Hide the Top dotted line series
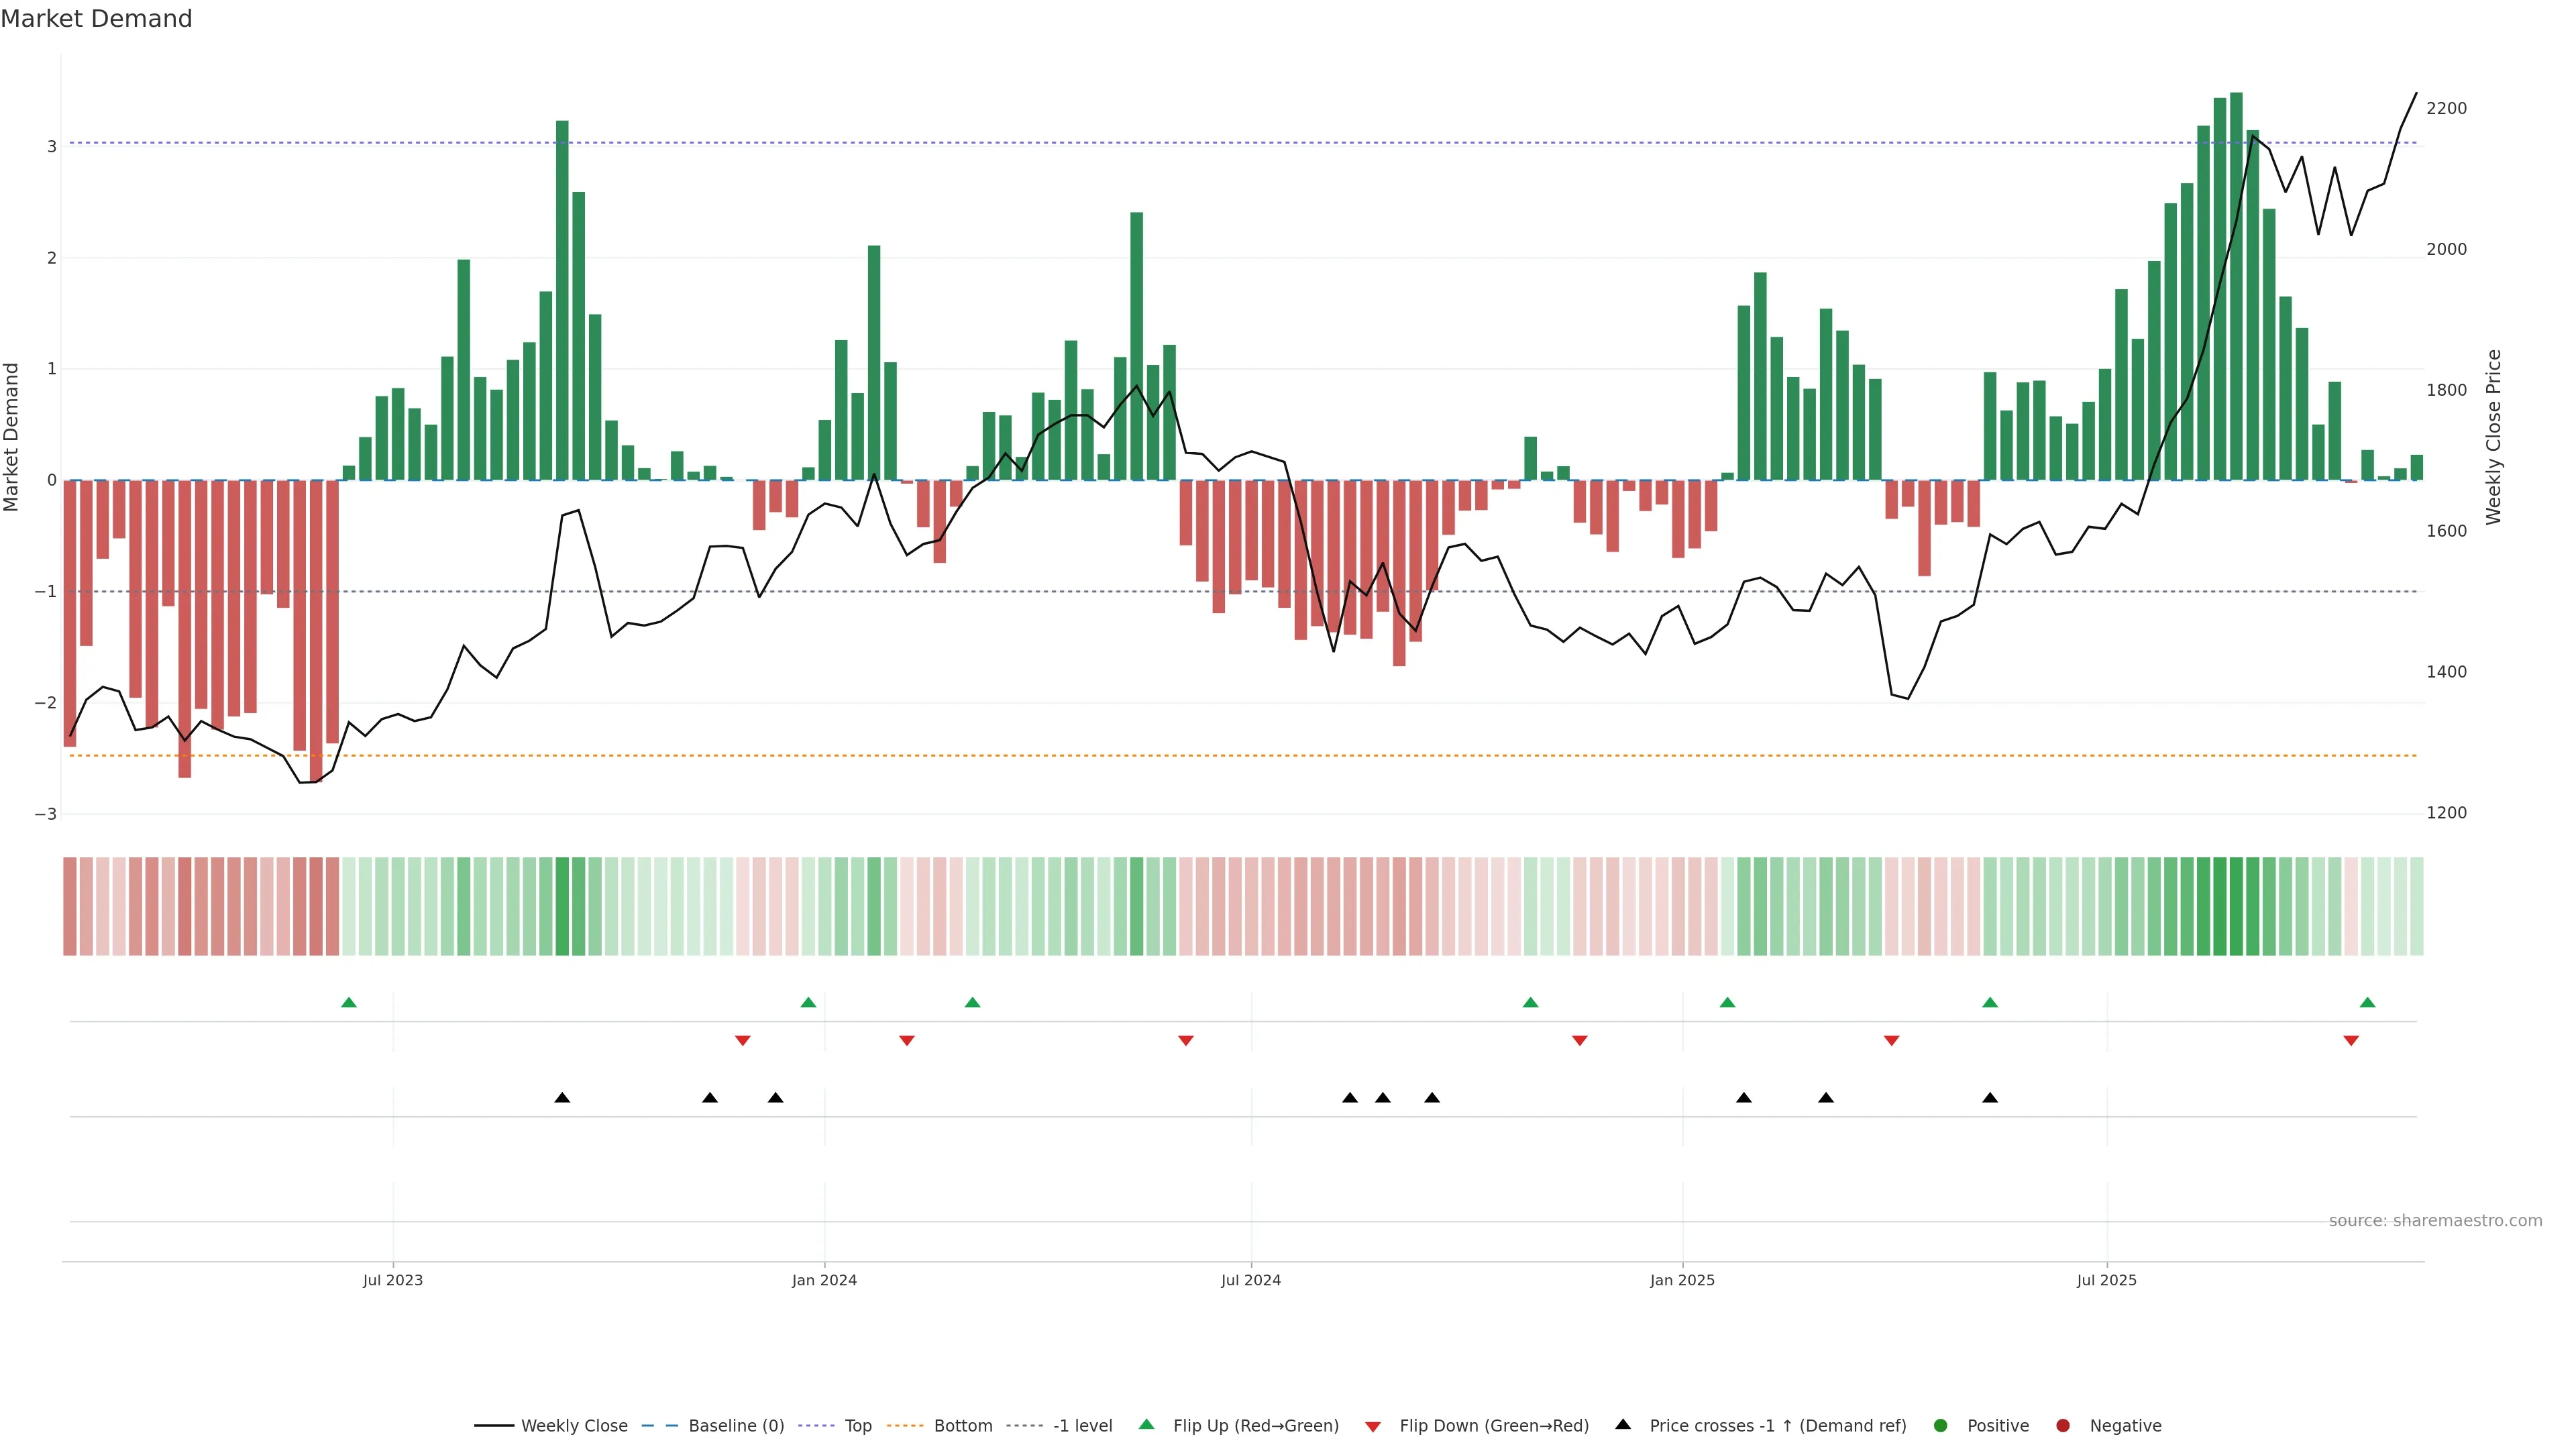The width and height of the screenshot is (2576, 1449). point(857,1426)
